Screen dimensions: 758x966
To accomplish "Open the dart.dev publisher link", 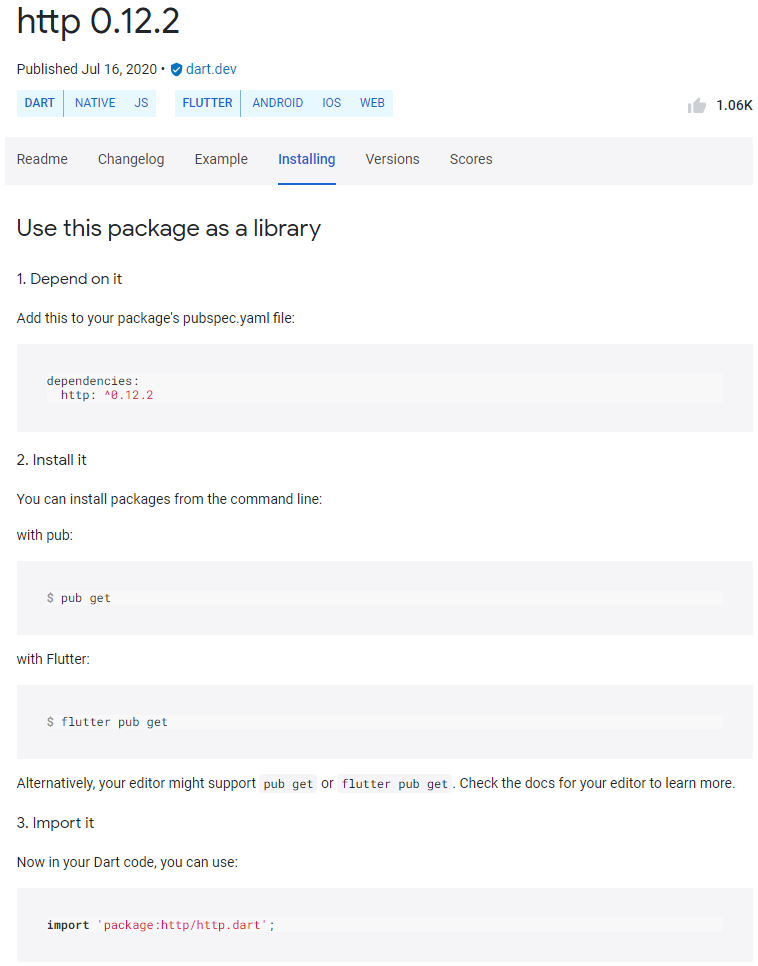I will click(211, 69).
